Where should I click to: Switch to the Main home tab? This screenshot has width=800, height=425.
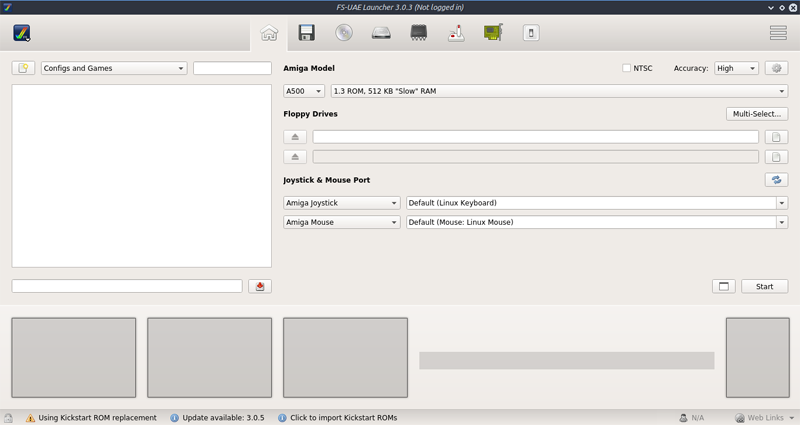coord(269,33)
